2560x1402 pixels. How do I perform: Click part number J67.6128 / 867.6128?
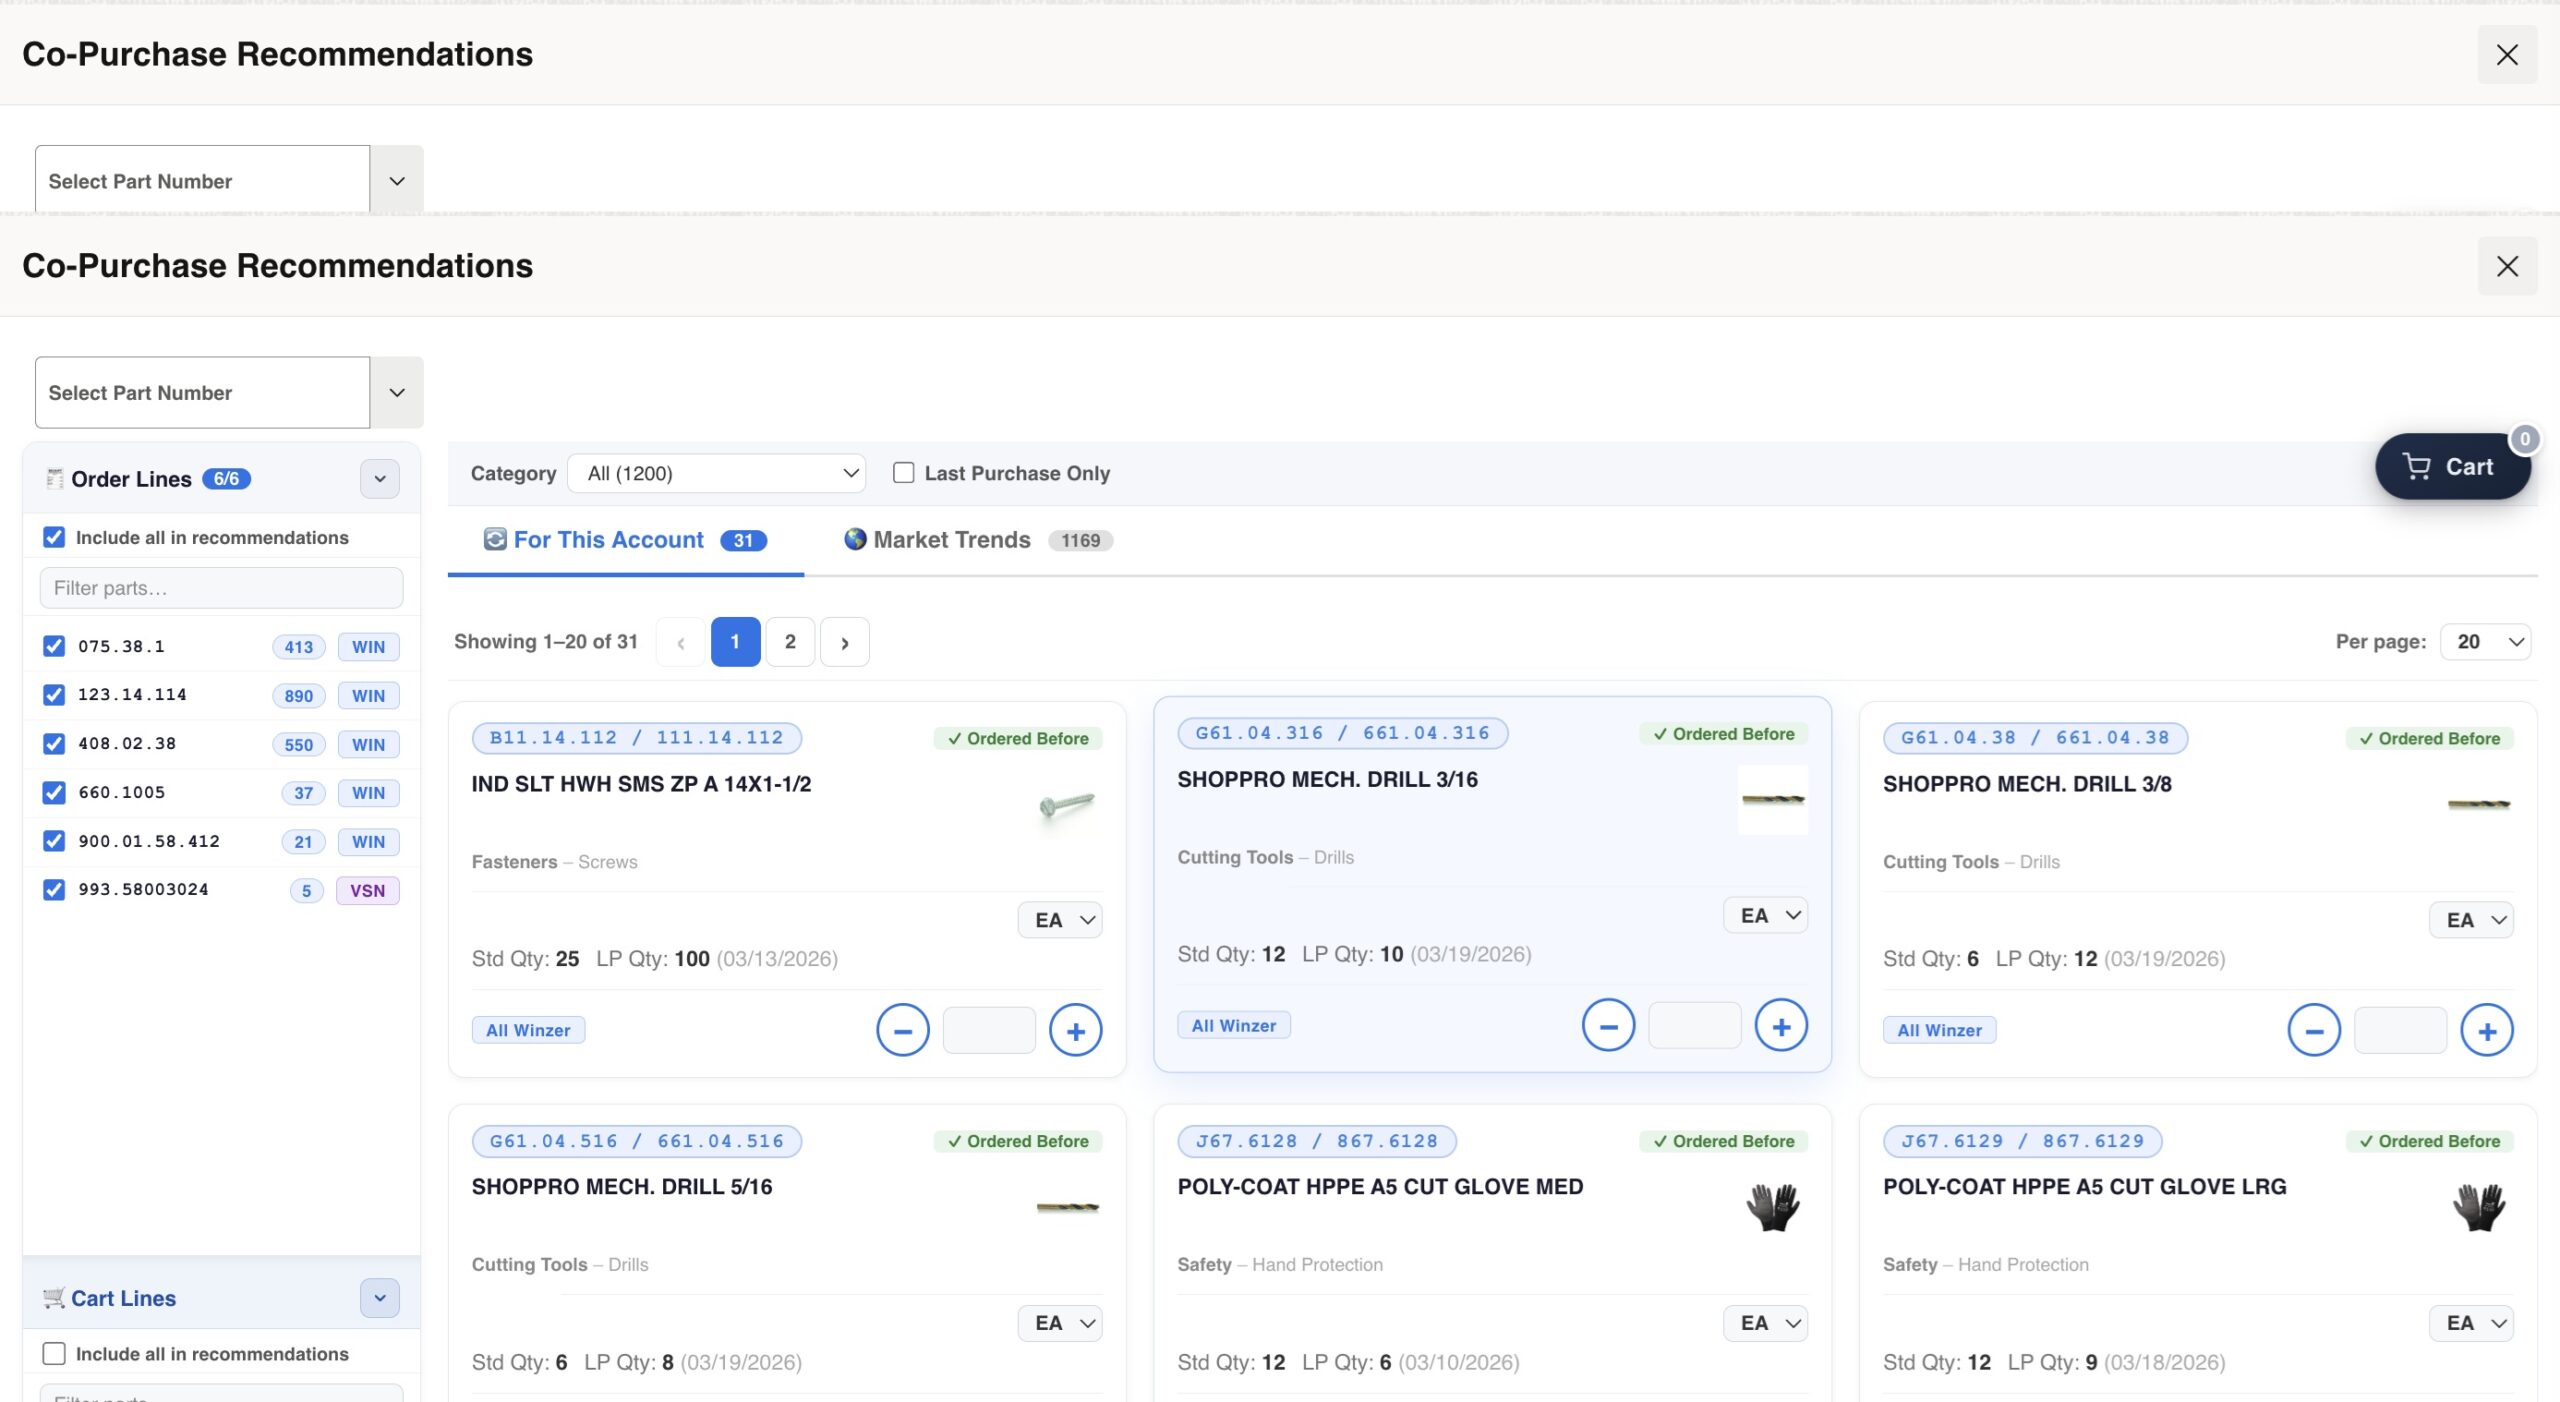click(x=1317, y=1141)
